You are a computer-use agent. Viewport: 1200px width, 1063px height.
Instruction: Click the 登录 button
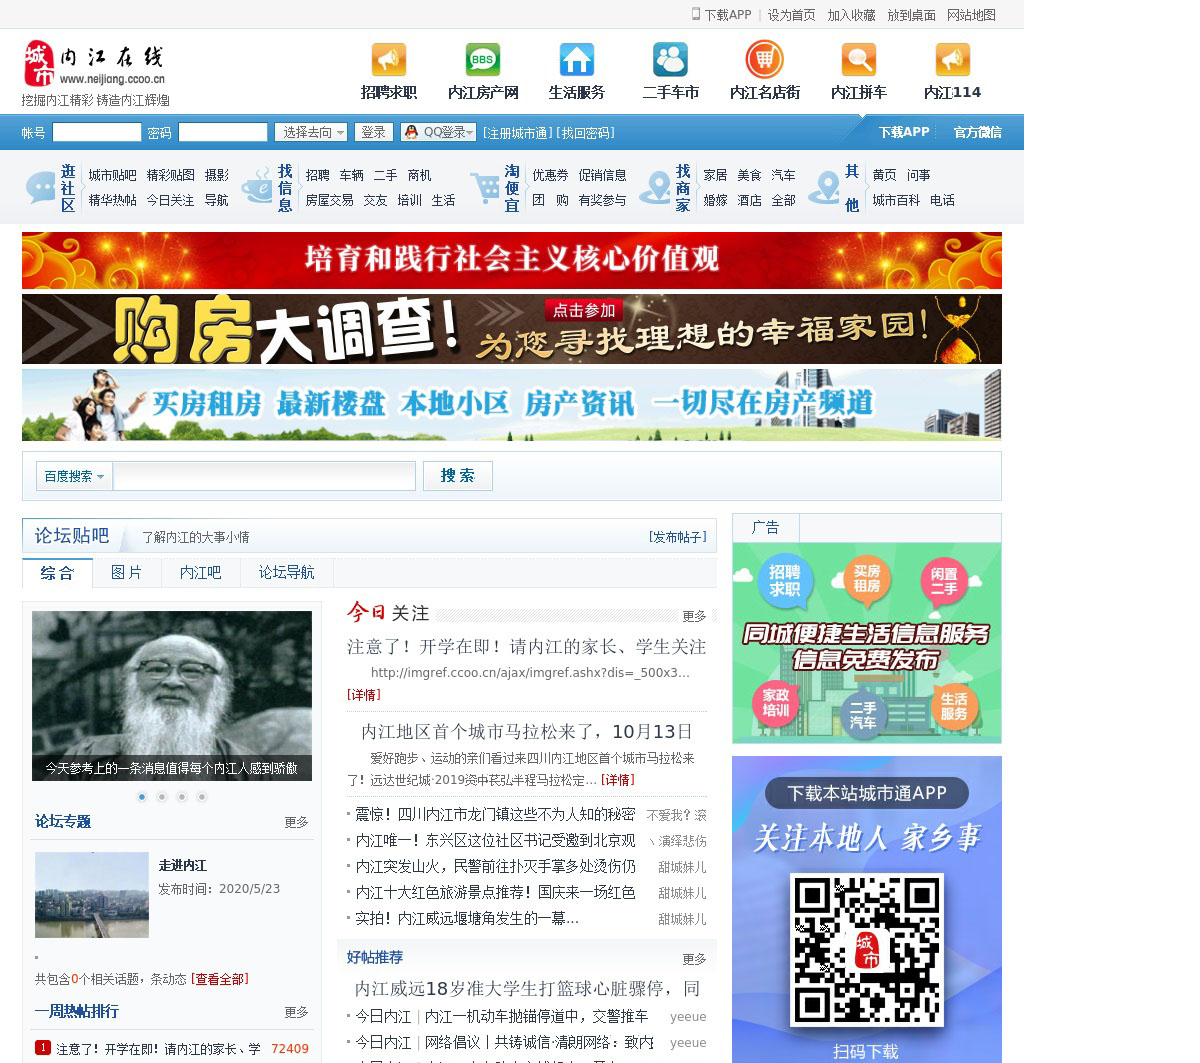pos(374,132)
